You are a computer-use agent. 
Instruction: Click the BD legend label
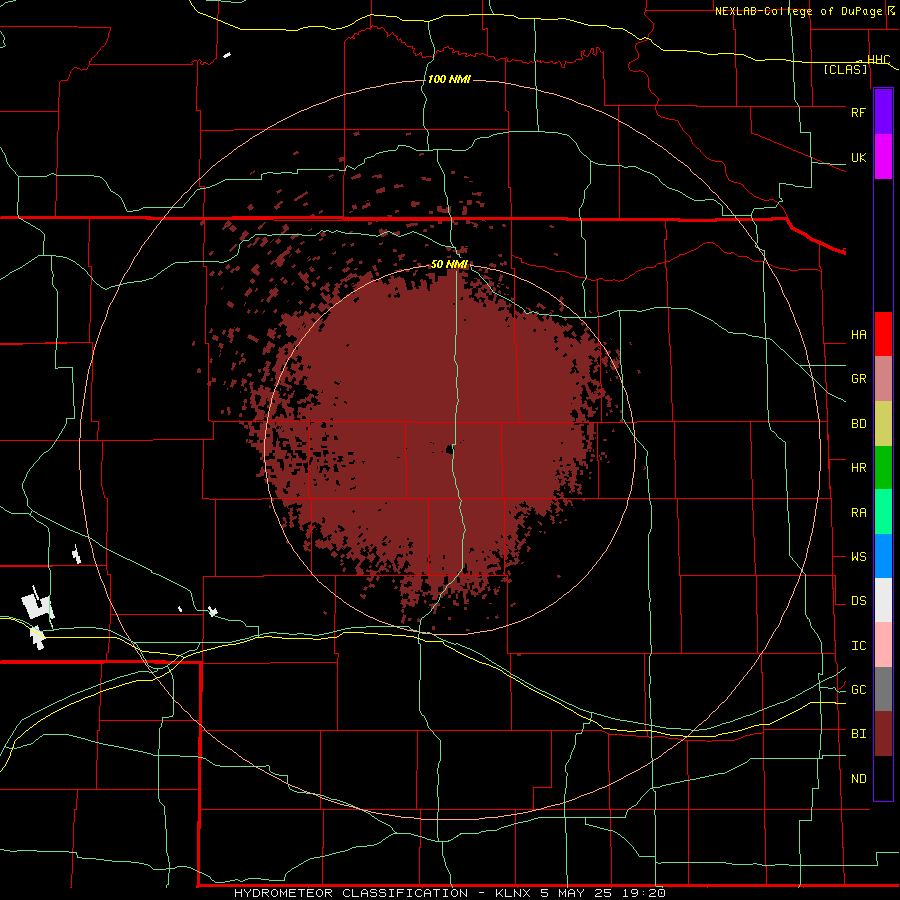click(858, 424)
